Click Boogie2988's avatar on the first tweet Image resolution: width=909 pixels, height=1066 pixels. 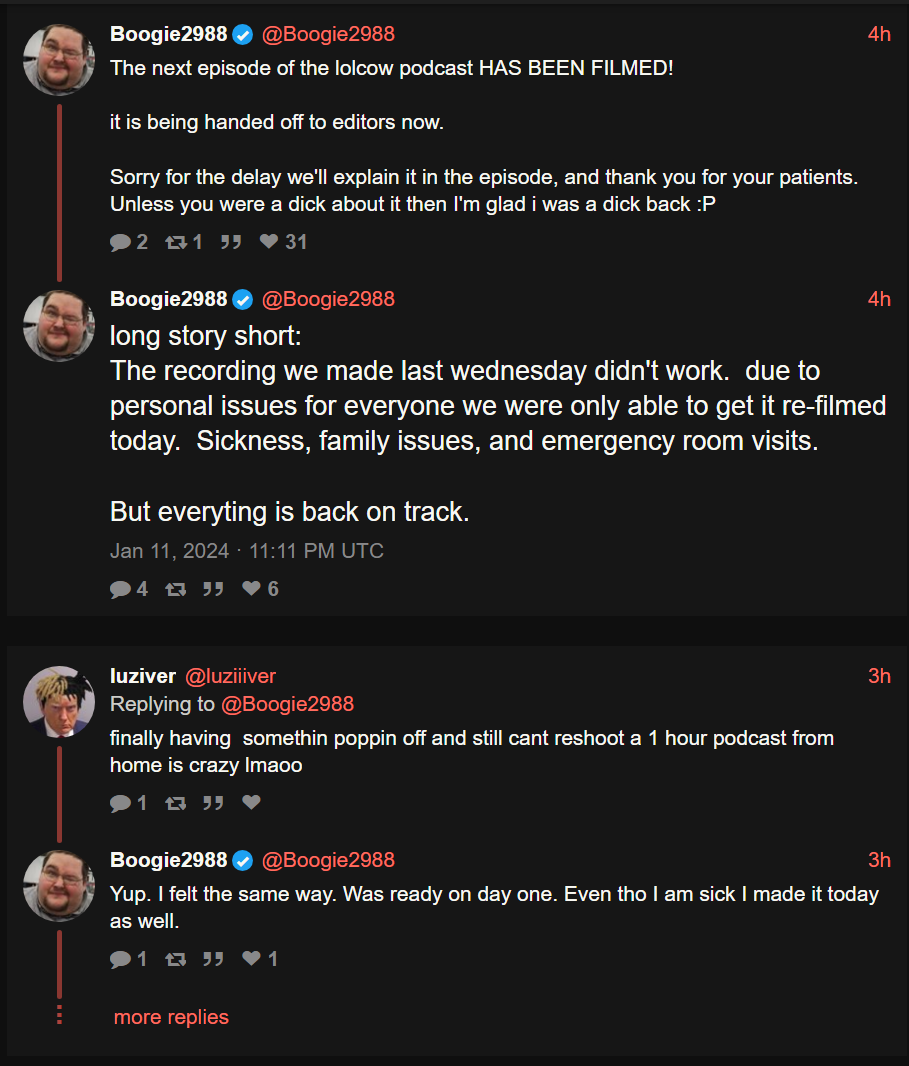pos(59,59)
